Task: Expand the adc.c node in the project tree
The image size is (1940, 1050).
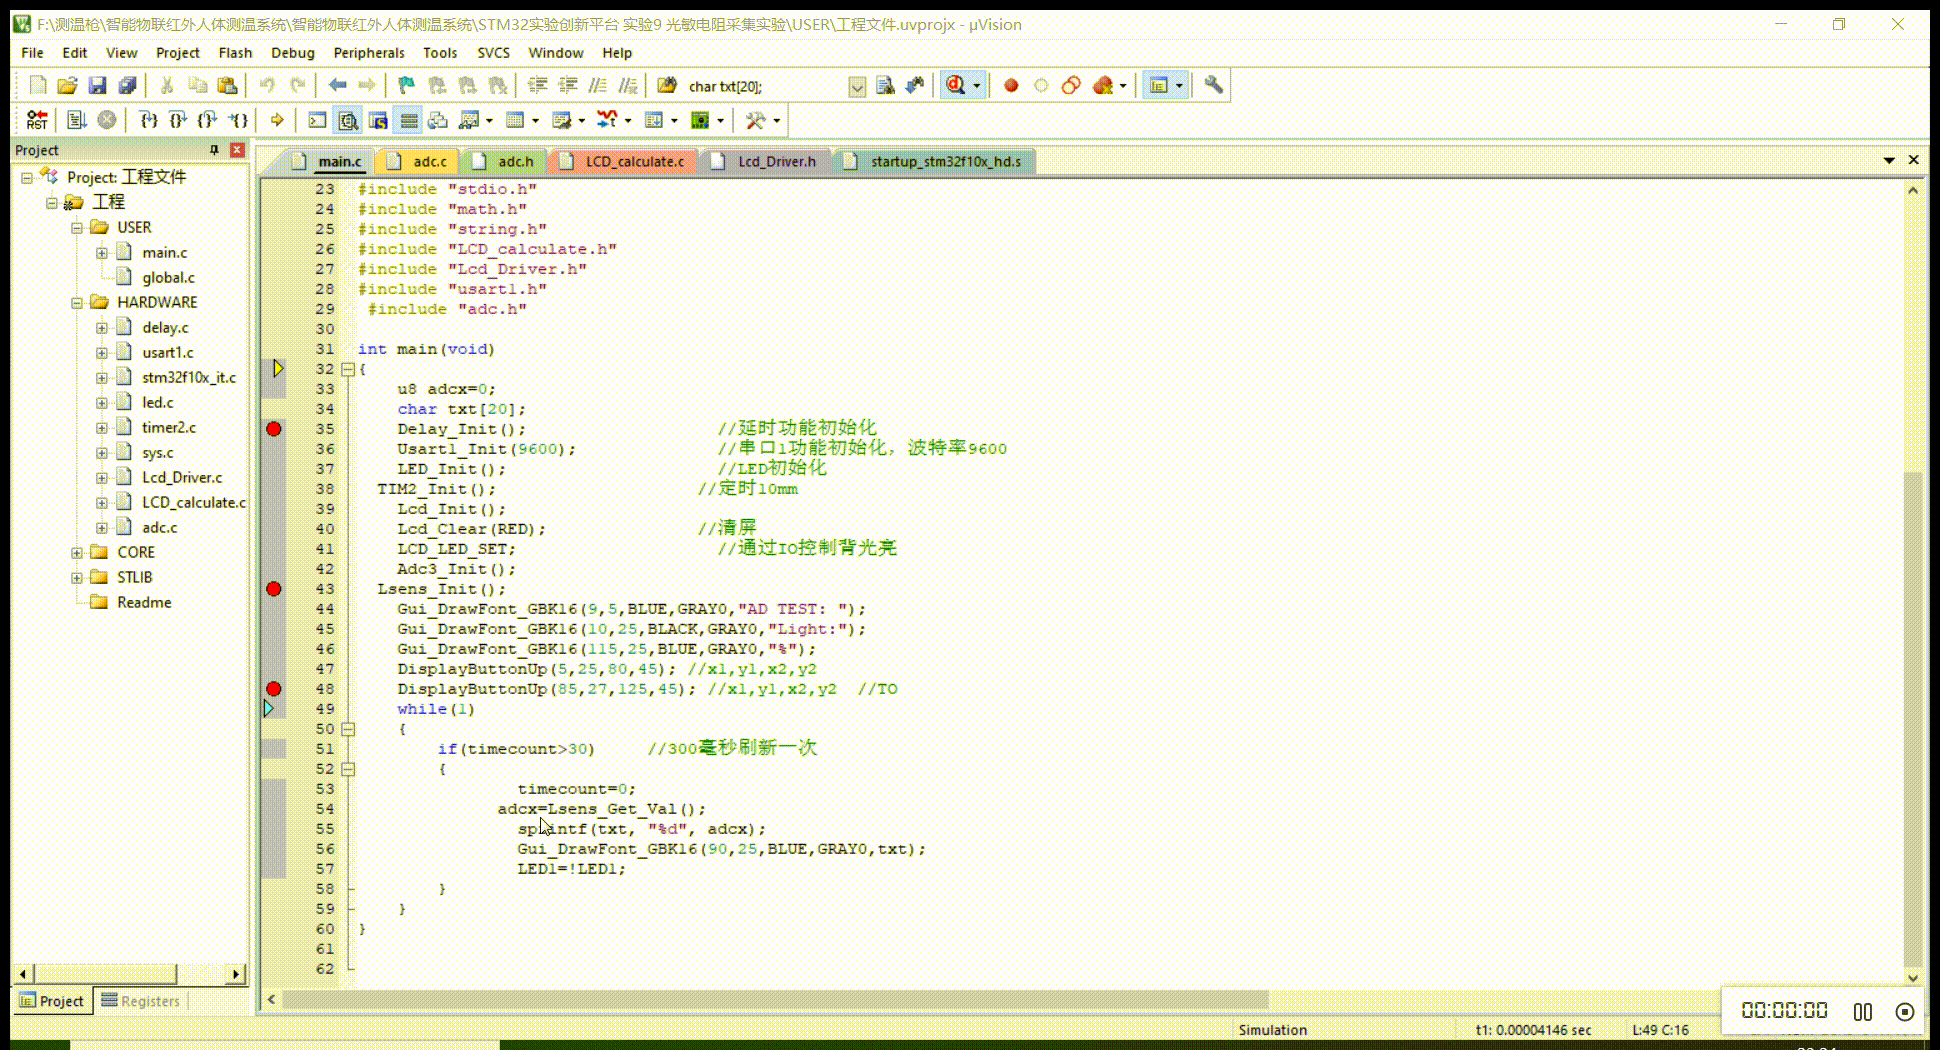Action: point(102,528)
